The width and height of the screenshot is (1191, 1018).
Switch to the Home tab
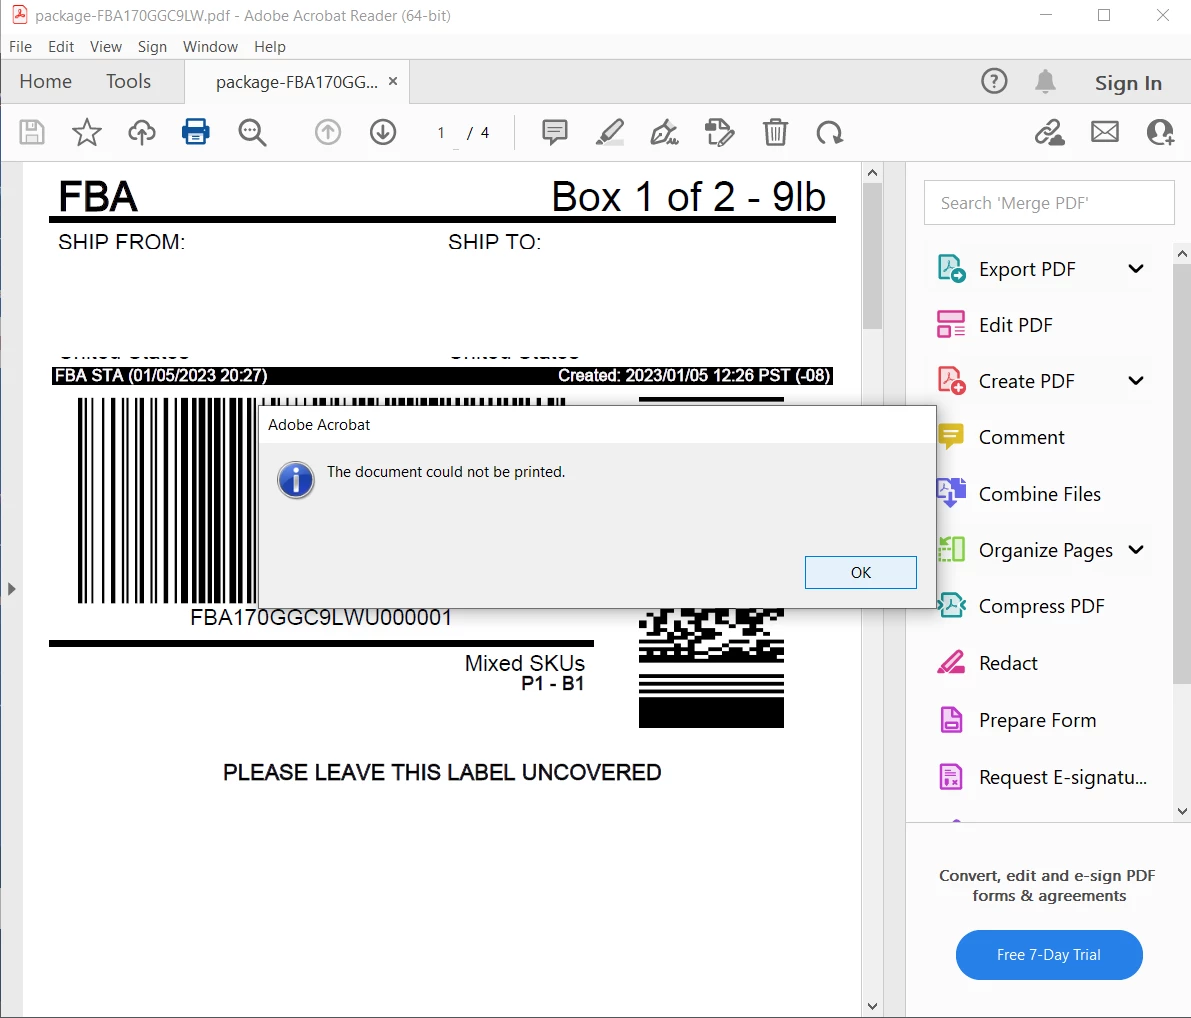pyautogui.click(x=46, y=81)
